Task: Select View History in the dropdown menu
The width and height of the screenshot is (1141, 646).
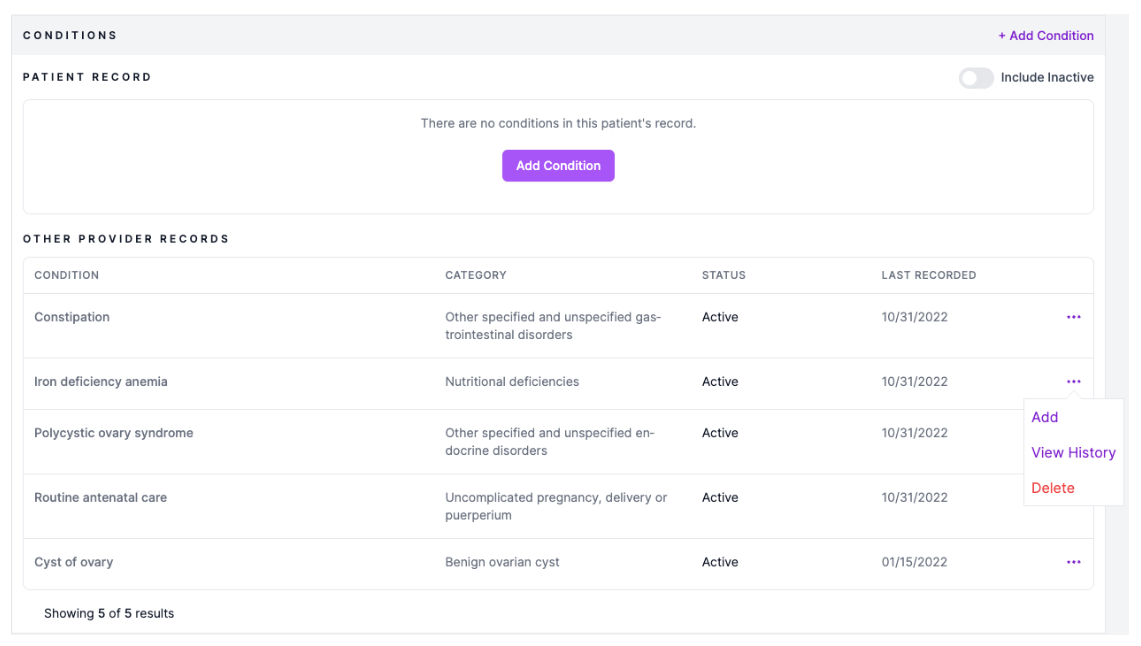Action: pyautogui.click(x=1073, y=453)
